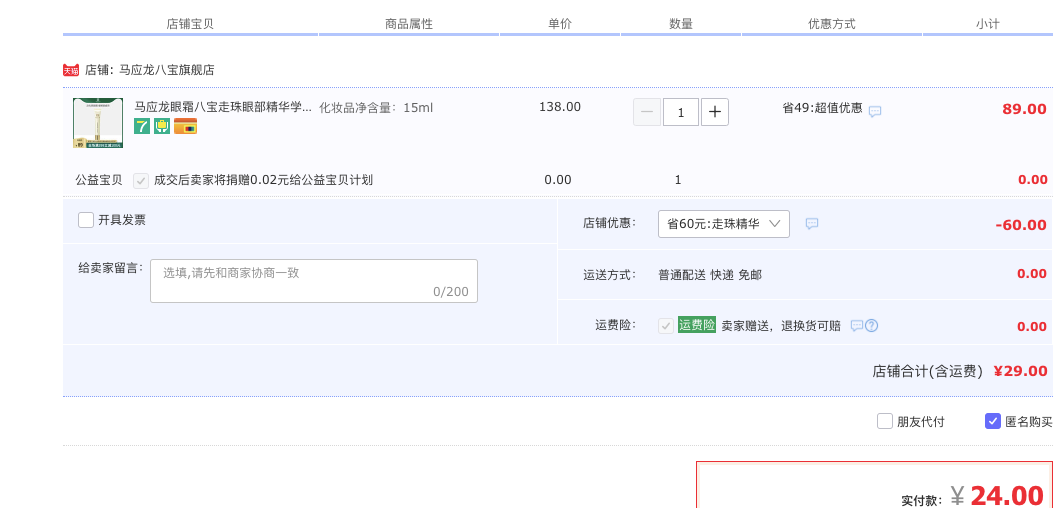1053x508 pixels.
Task: Click the 成交后卖家将捐赠0.02元 donation text
Action: point(263,180)
